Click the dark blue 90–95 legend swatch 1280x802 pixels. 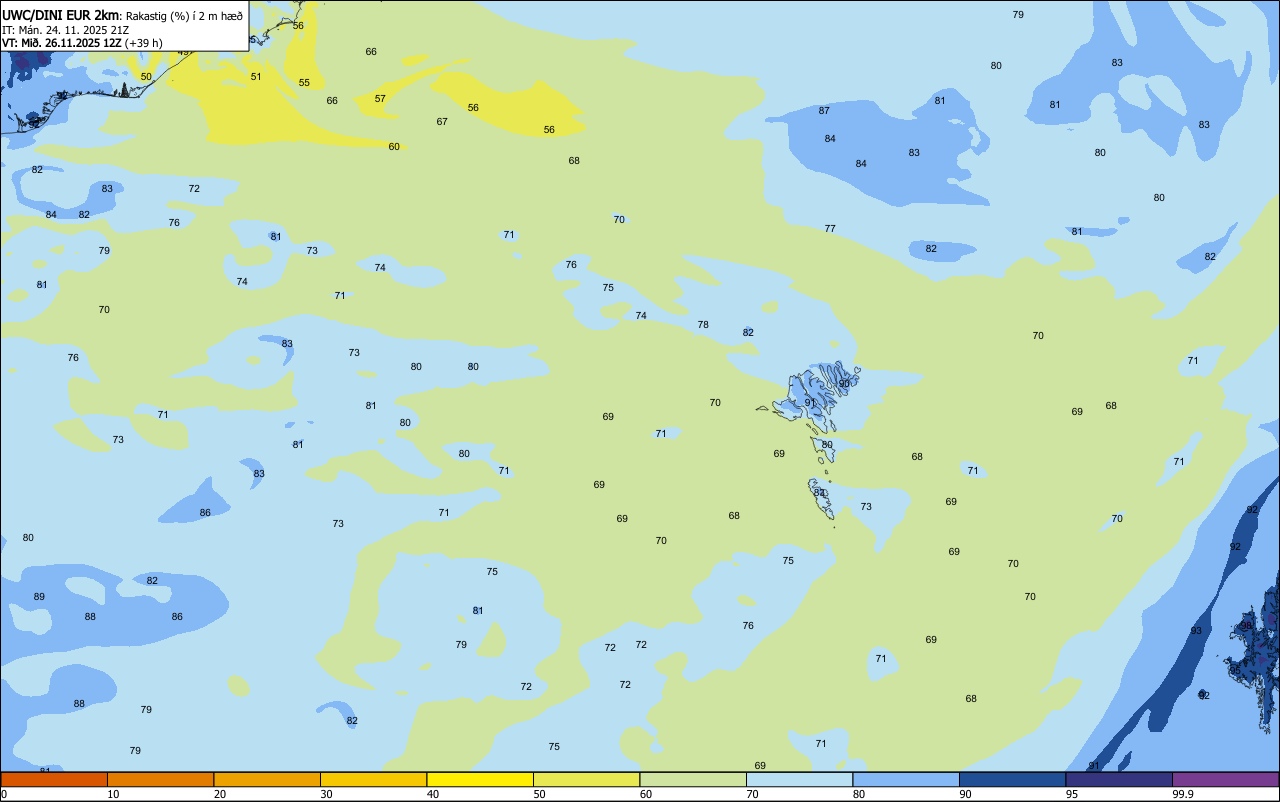[x=1012, y=779]
